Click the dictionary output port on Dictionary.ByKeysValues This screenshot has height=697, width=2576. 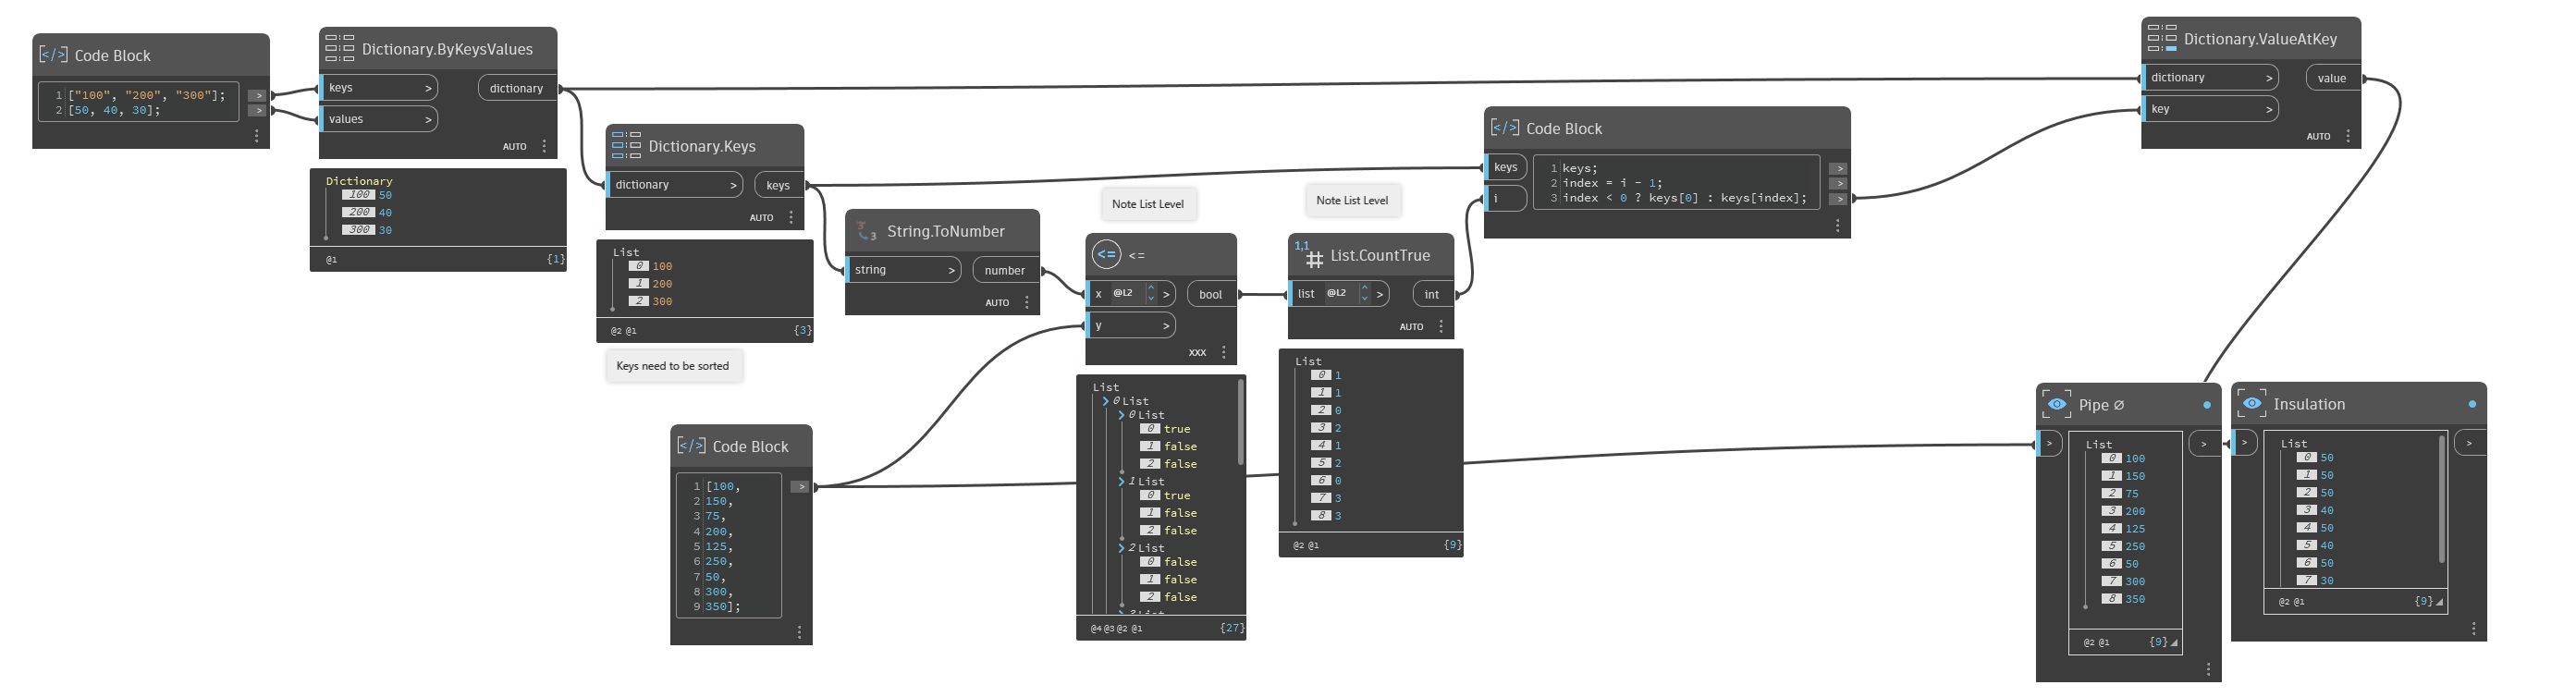pyautogui.click(x=516, y=88)
